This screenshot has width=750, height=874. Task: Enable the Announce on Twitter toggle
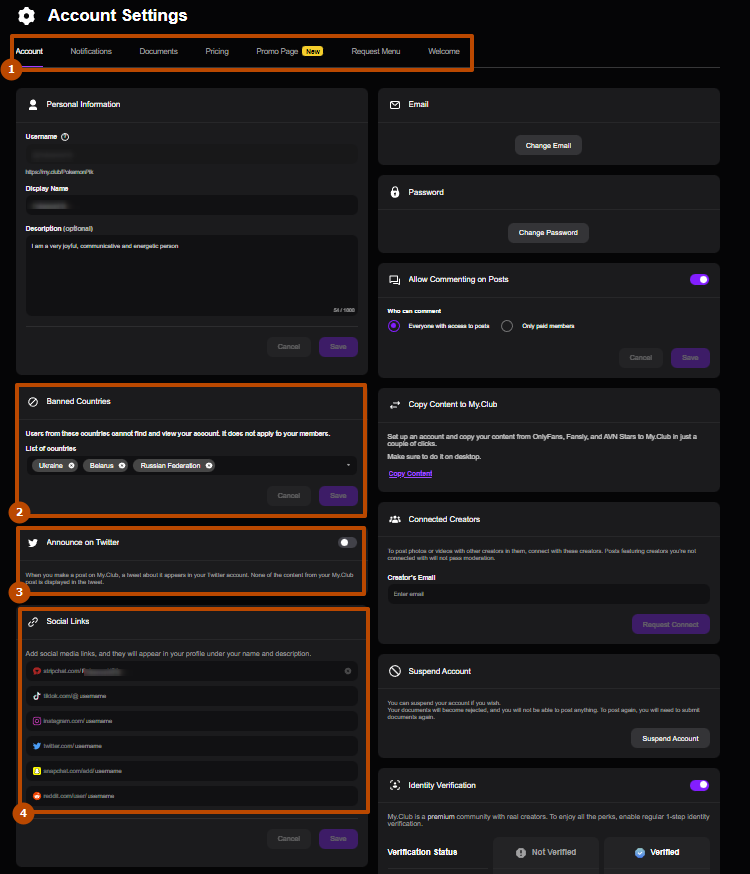coord(347,542)
